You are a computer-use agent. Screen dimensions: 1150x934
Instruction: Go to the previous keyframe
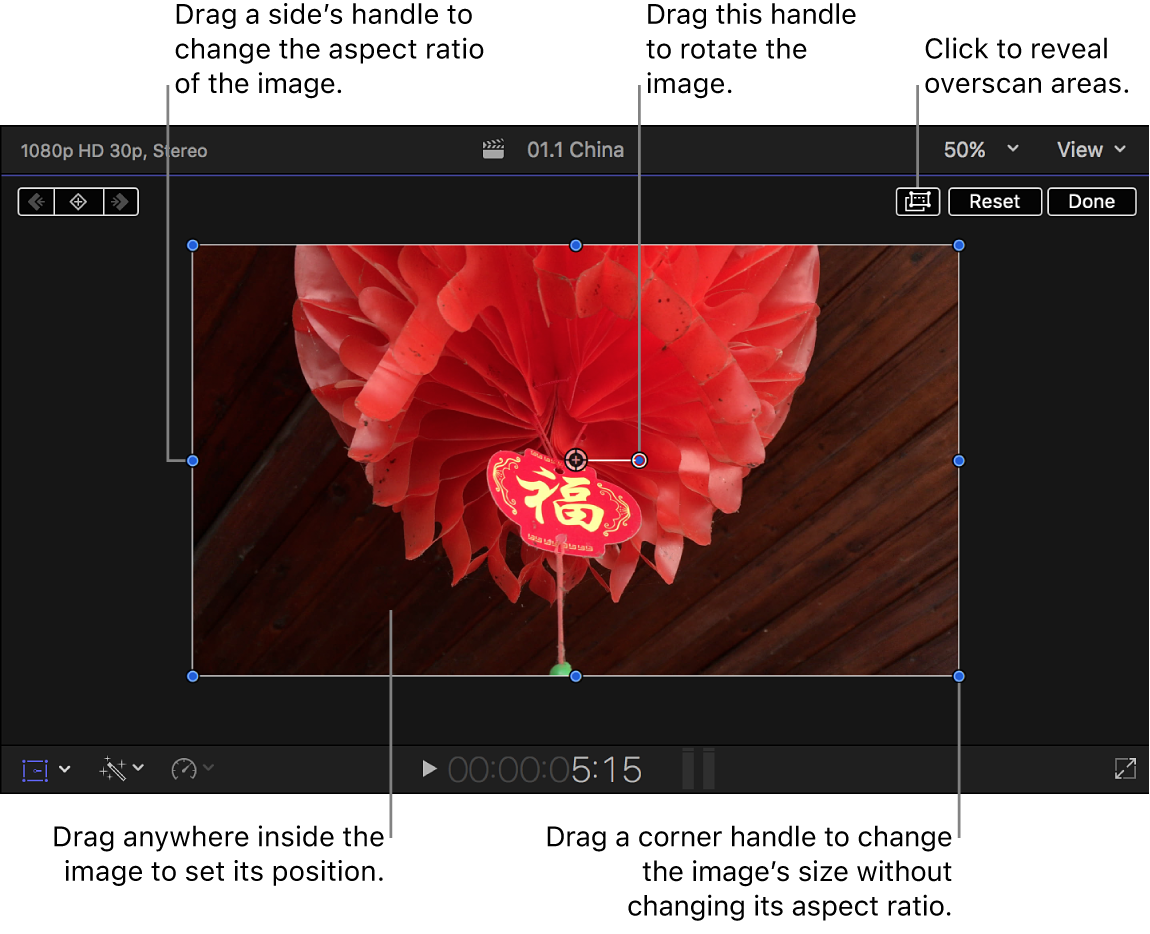click(36, 201)
